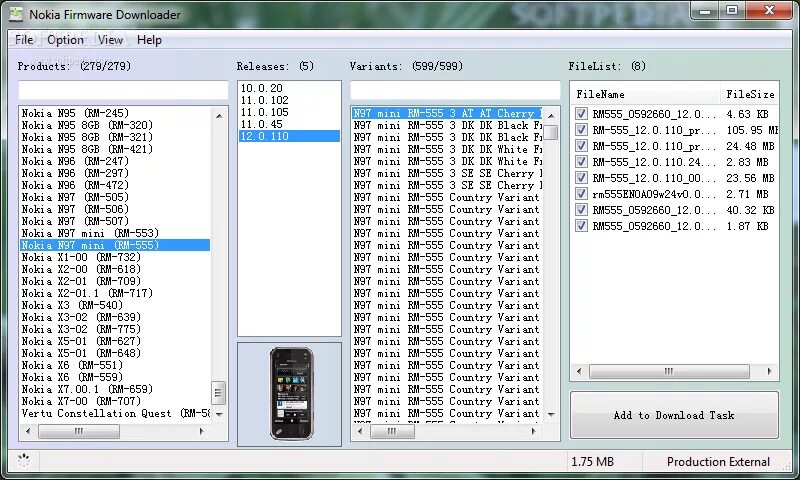Image resolution: width=800 pixels, height=480 pixels.
Task: Open the File menu
Action: coord(24,40)
